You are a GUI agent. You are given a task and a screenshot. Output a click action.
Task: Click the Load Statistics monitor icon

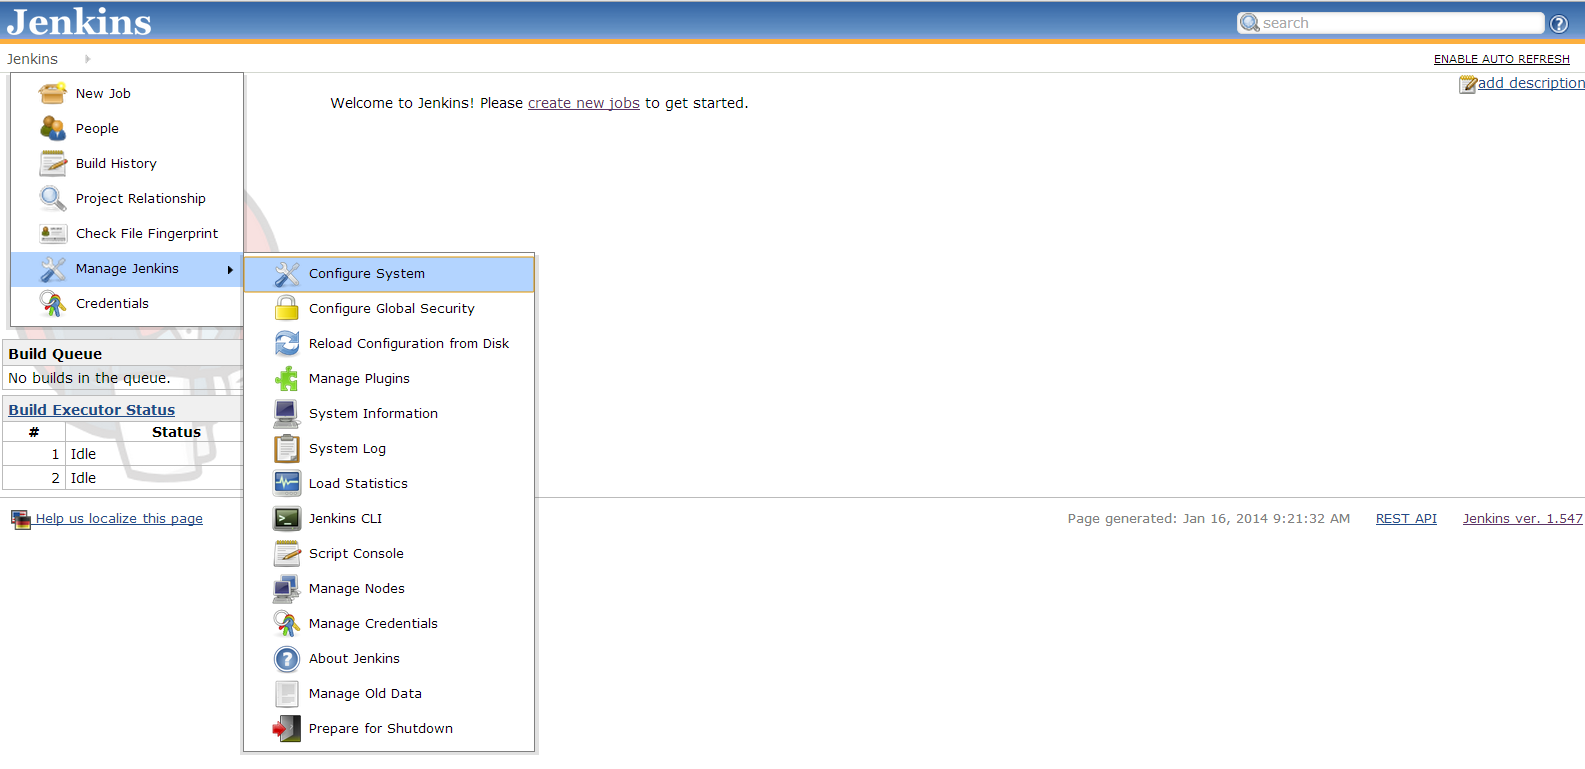coord(287,483)
